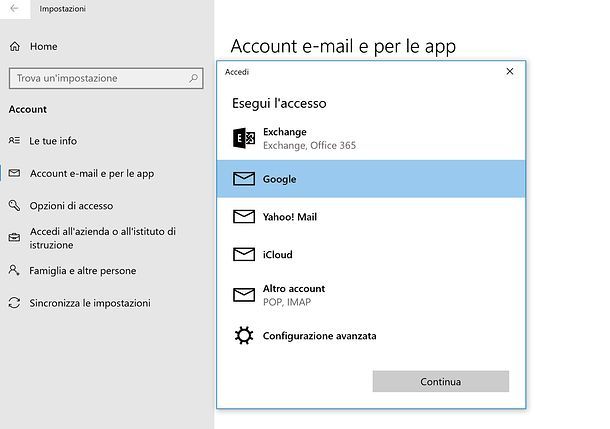Click the sync arrows icon

[14, 303]
